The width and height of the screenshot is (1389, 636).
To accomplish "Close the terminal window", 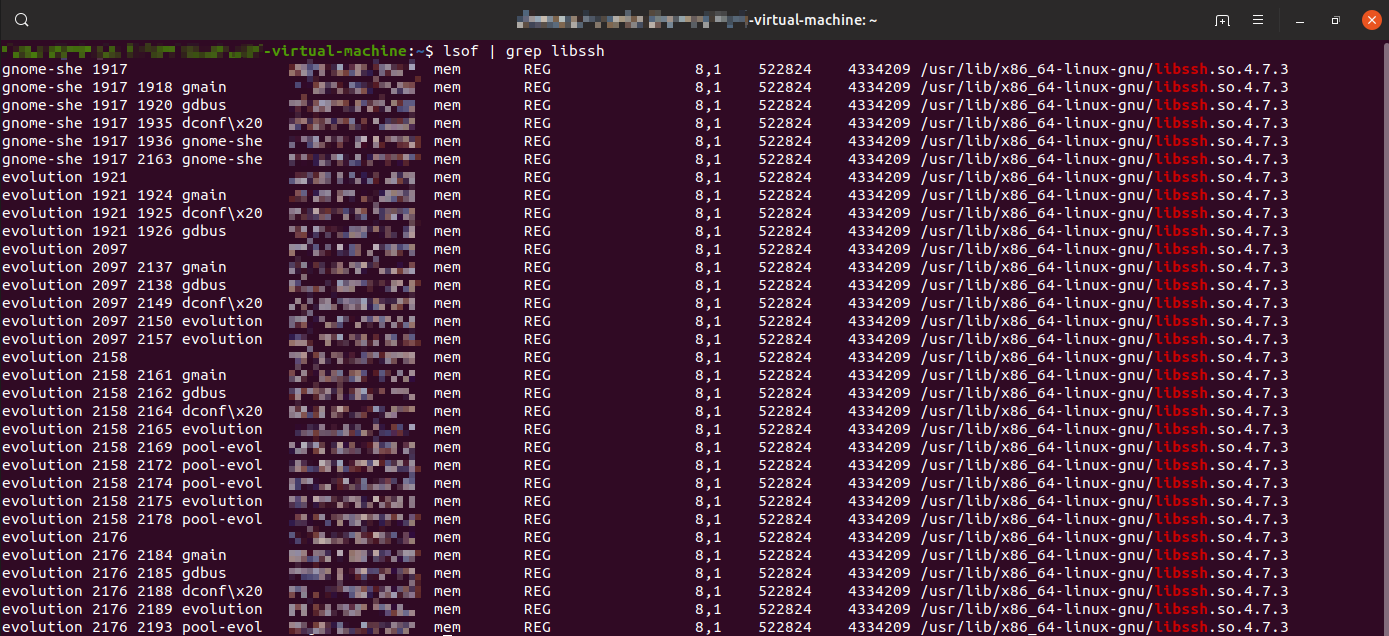I will point(1369,20).
